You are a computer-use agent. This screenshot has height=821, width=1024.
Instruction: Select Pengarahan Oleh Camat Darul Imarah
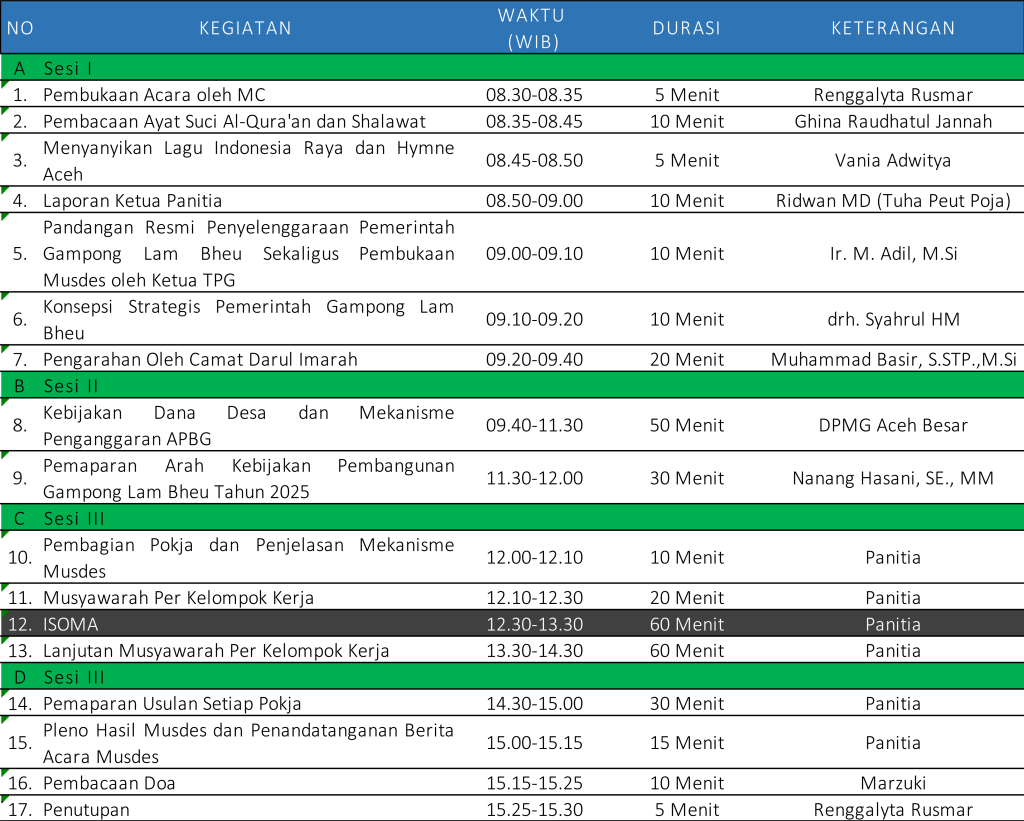[x=200, y=359]
